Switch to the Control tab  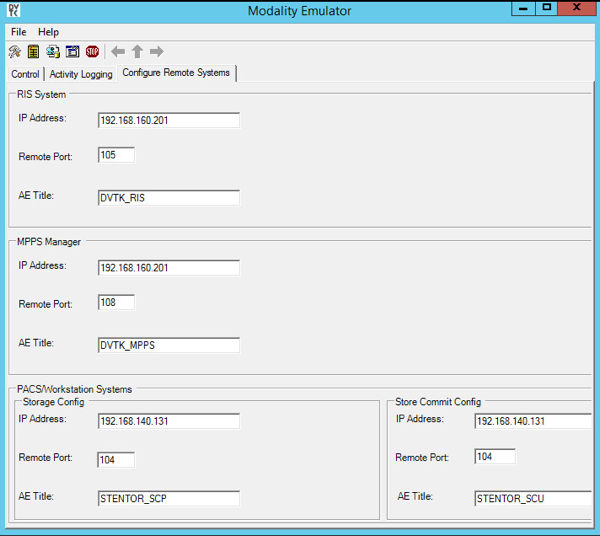click(25, 74)
